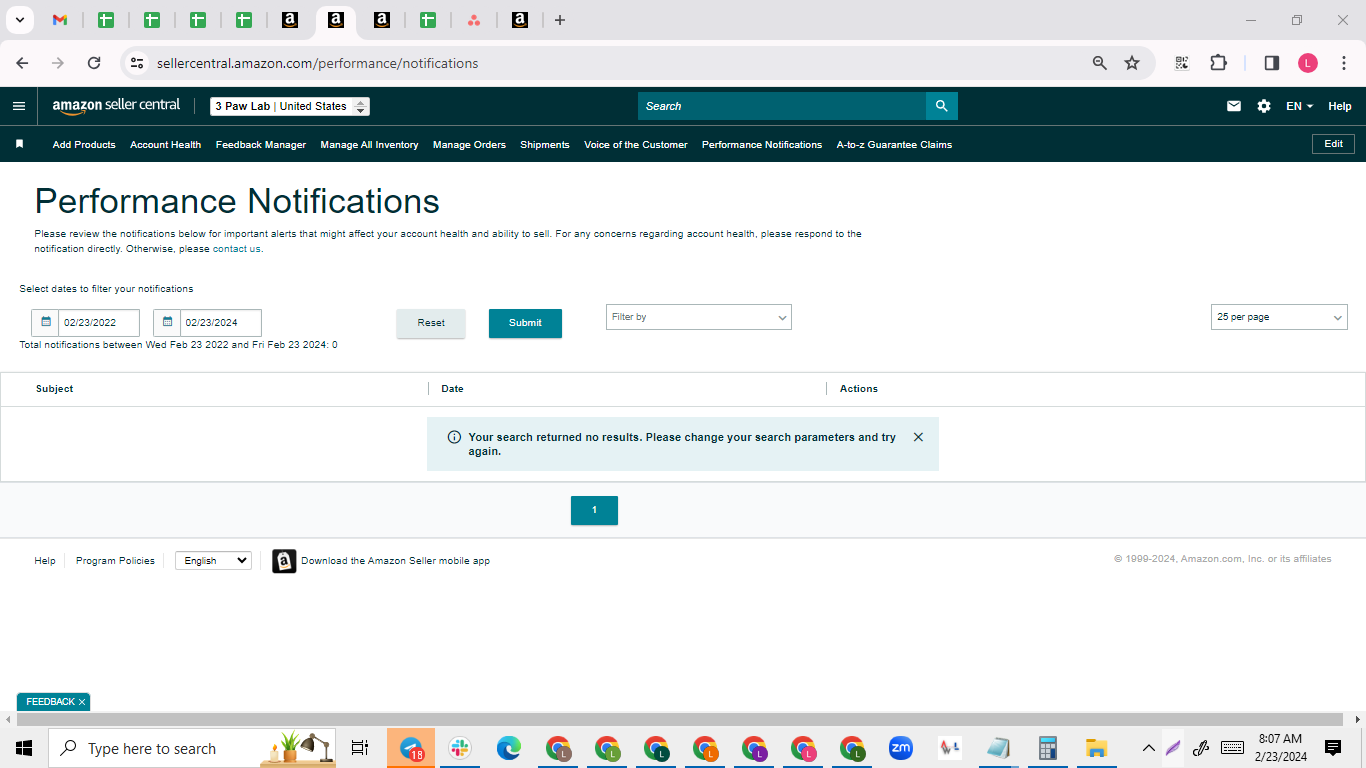Open the Seller Central hamburger menu
1366x768 pixels.
[19, 106]
